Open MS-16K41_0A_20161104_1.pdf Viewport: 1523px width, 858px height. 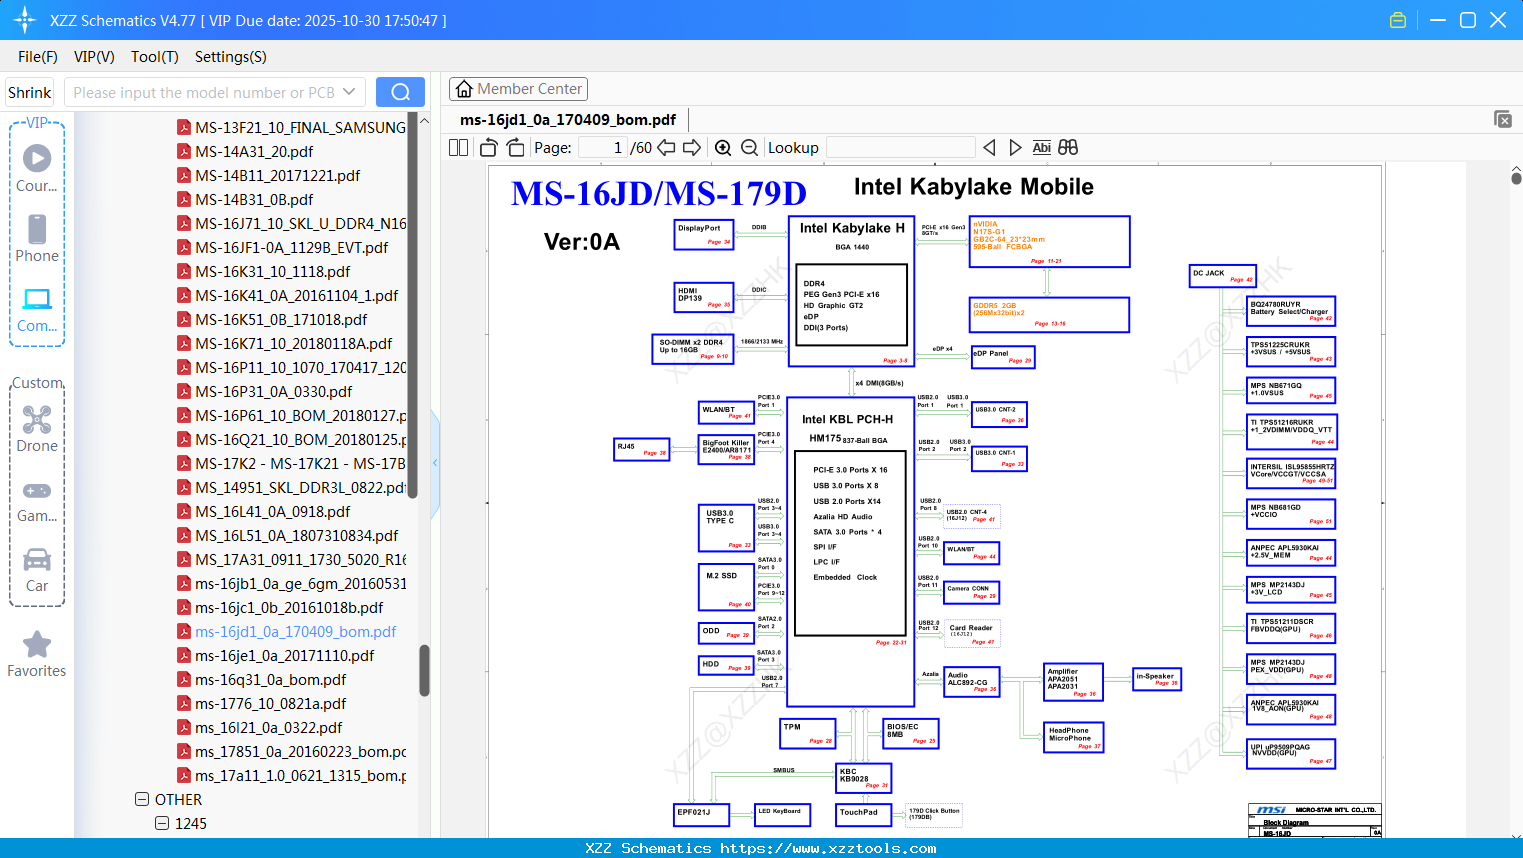[297, 296]
